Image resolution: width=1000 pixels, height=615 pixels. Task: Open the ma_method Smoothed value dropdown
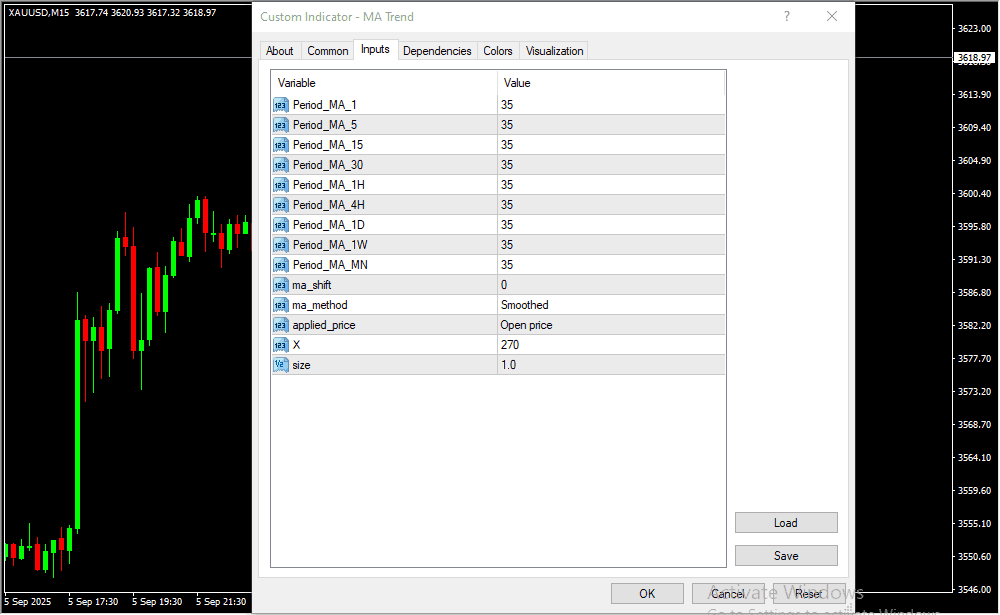tap(611, 305)
